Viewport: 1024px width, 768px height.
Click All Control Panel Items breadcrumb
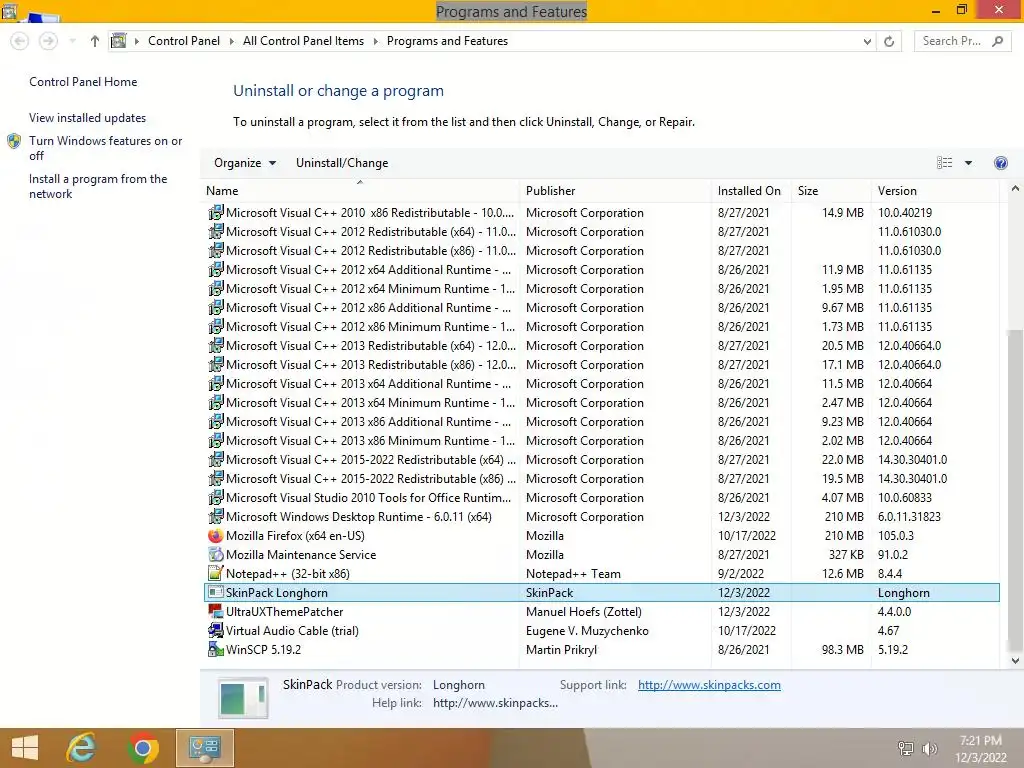click(x=303, y=41)
